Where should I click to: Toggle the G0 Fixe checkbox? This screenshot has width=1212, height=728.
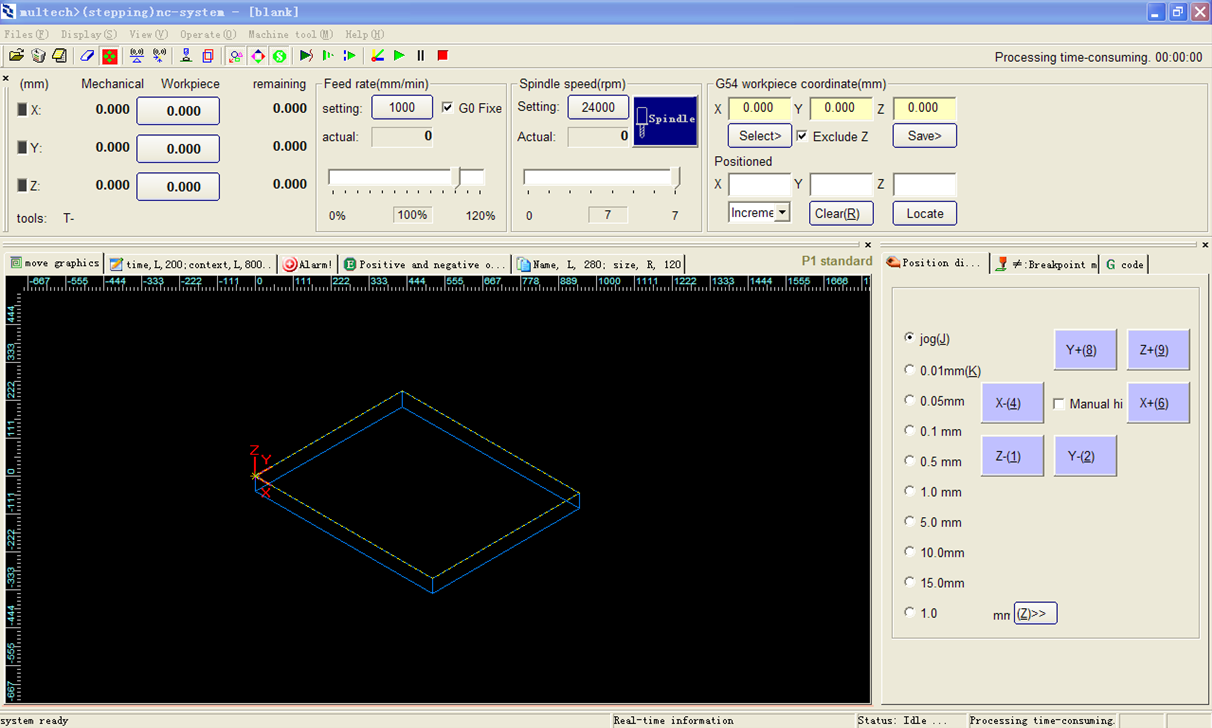pyautogui.click(x=447, y=108)
